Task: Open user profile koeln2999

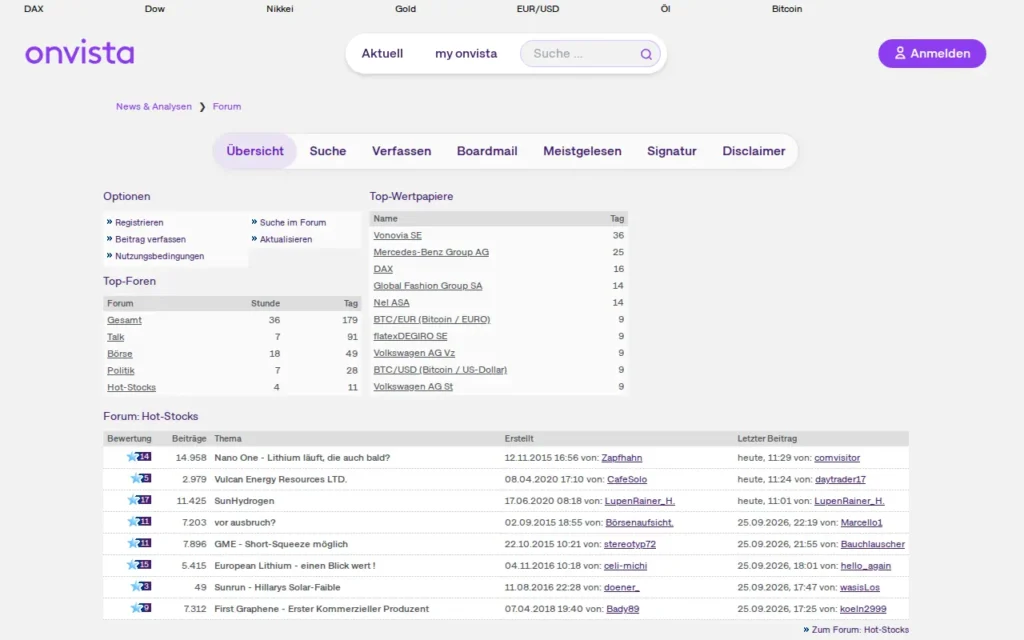Action: pos(863,609)
